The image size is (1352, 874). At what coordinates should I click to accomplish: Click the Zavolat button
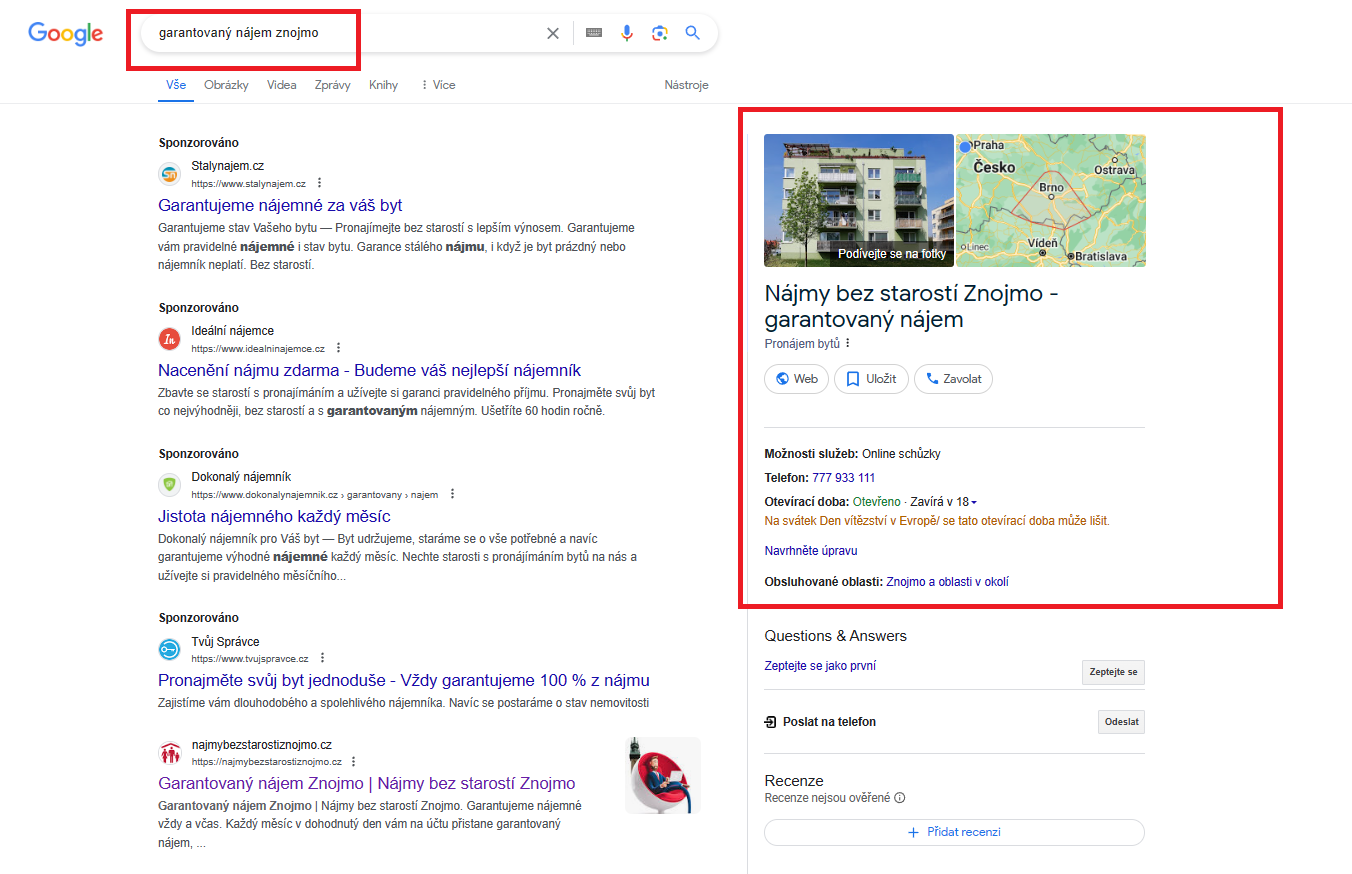tap(953, 379)
